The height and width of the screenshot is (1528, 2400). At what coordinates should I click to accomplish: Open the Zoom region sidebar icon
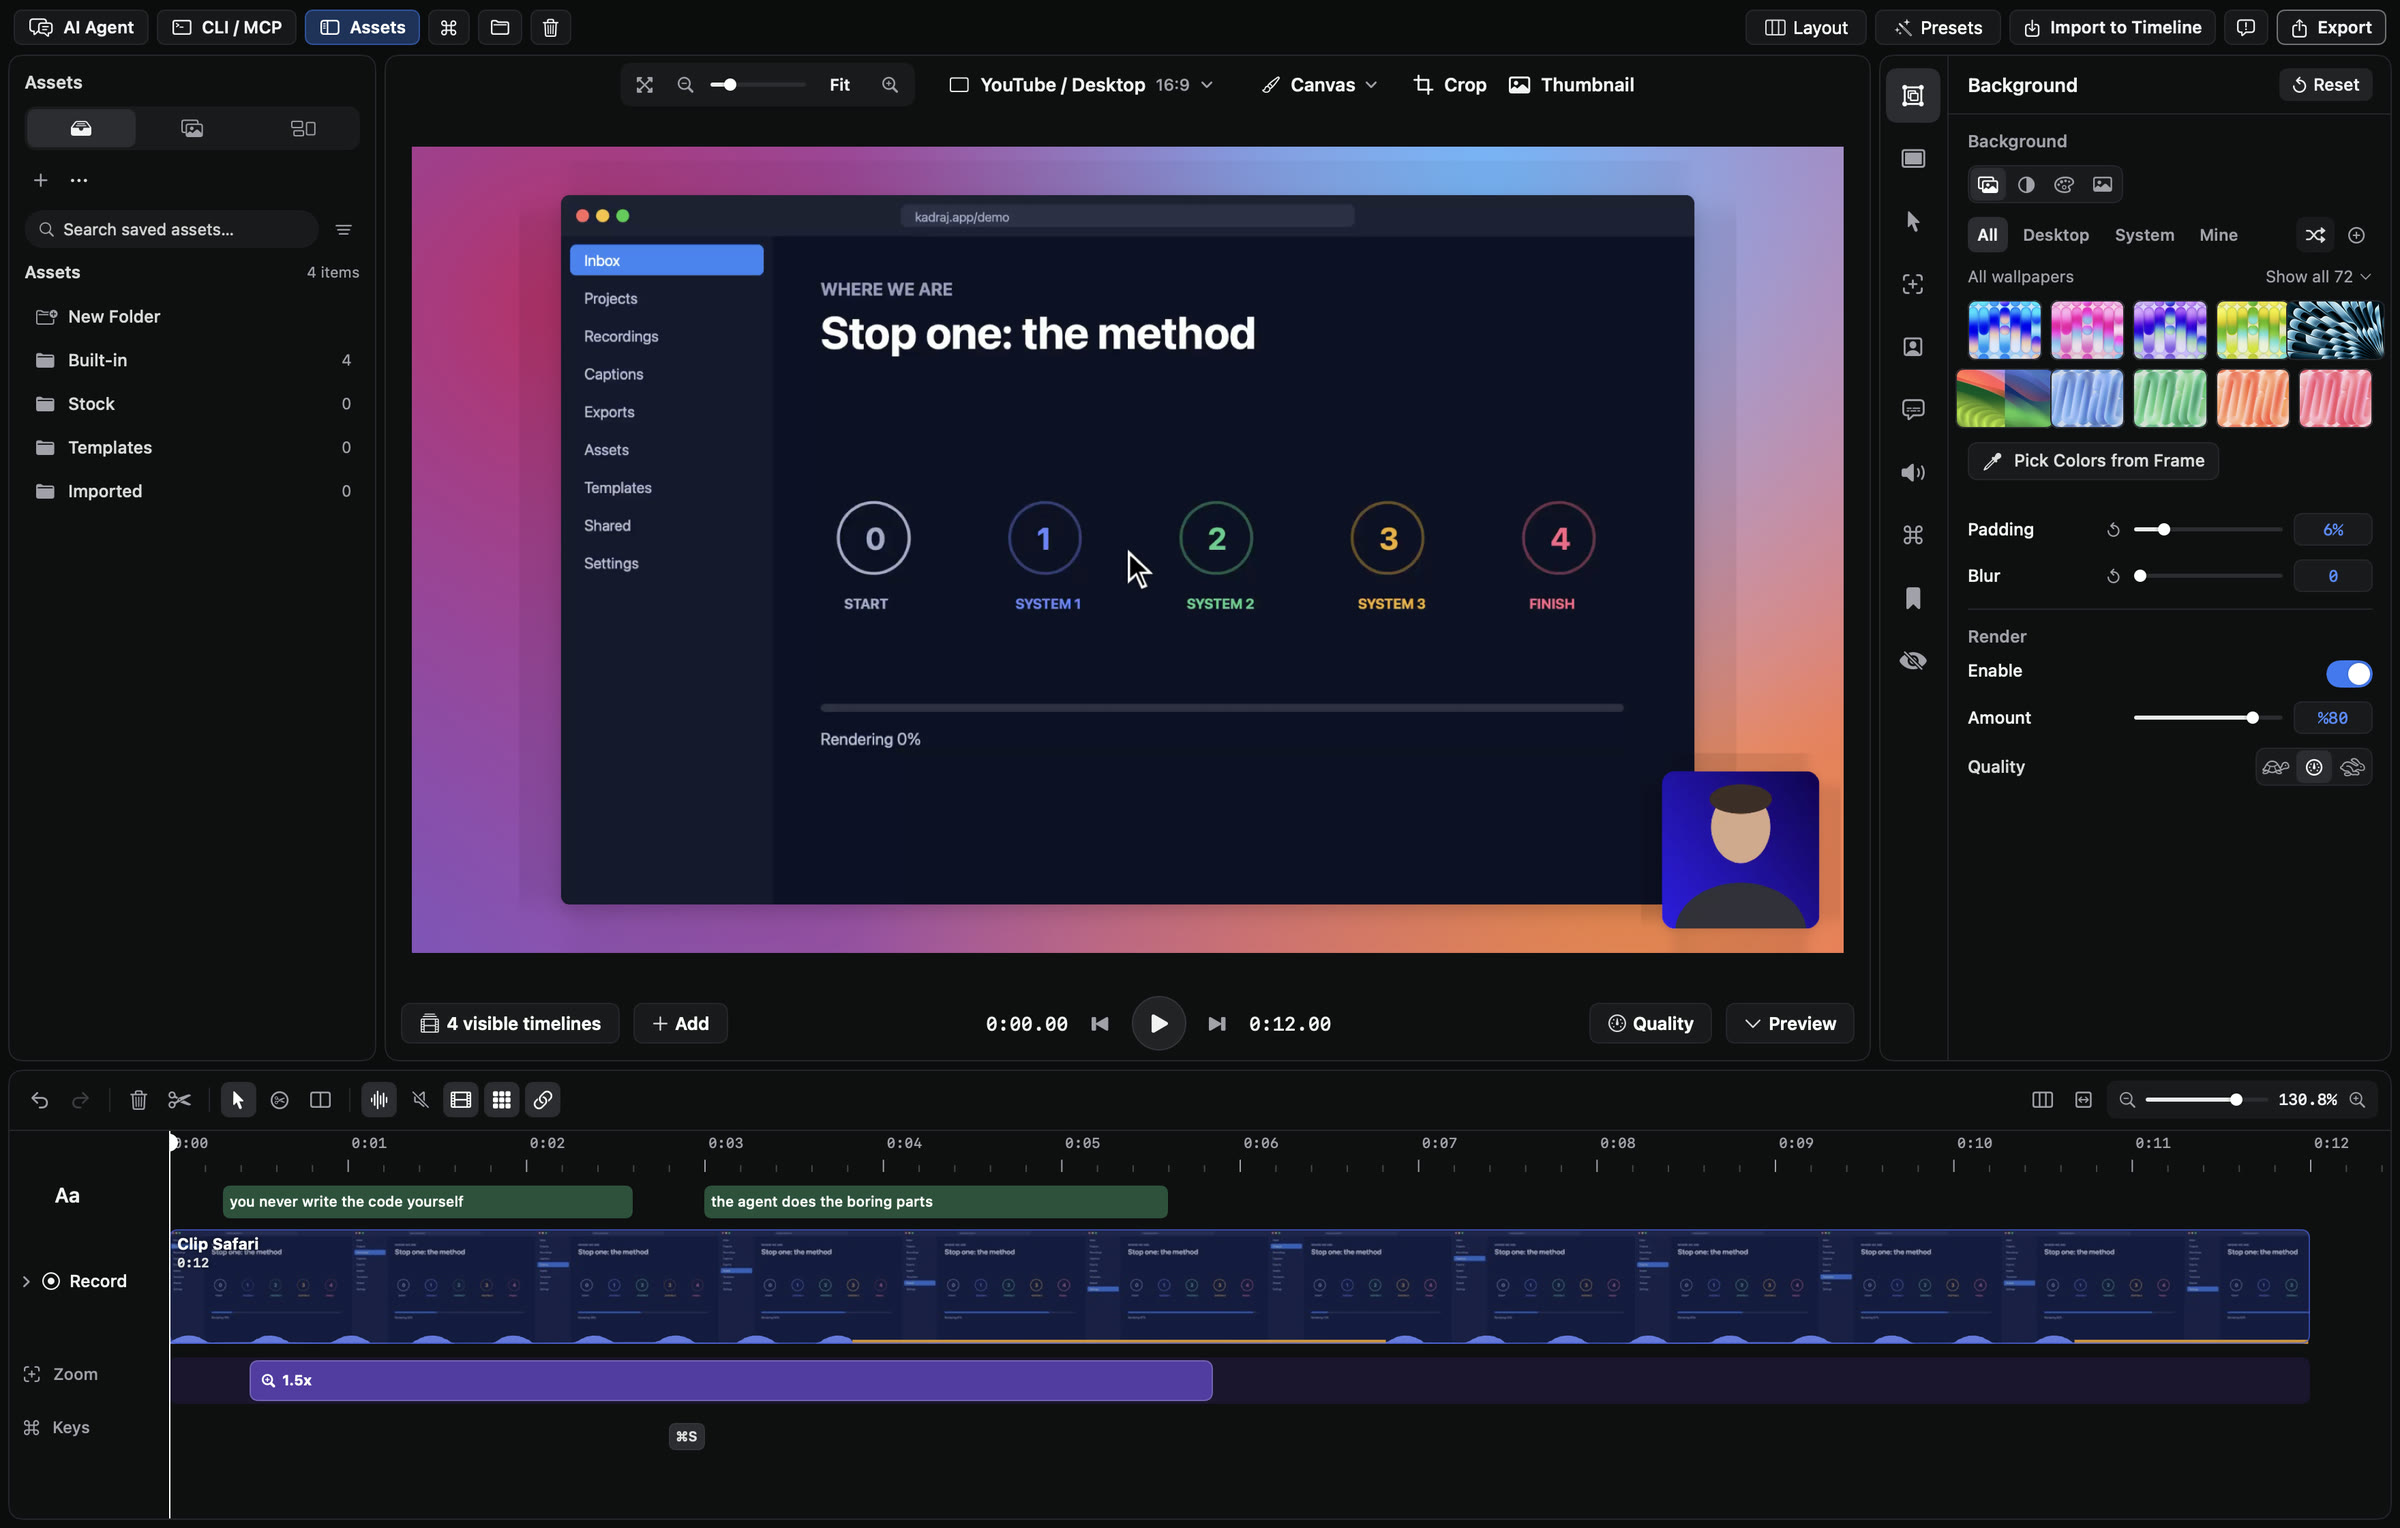coord(1913,284)
